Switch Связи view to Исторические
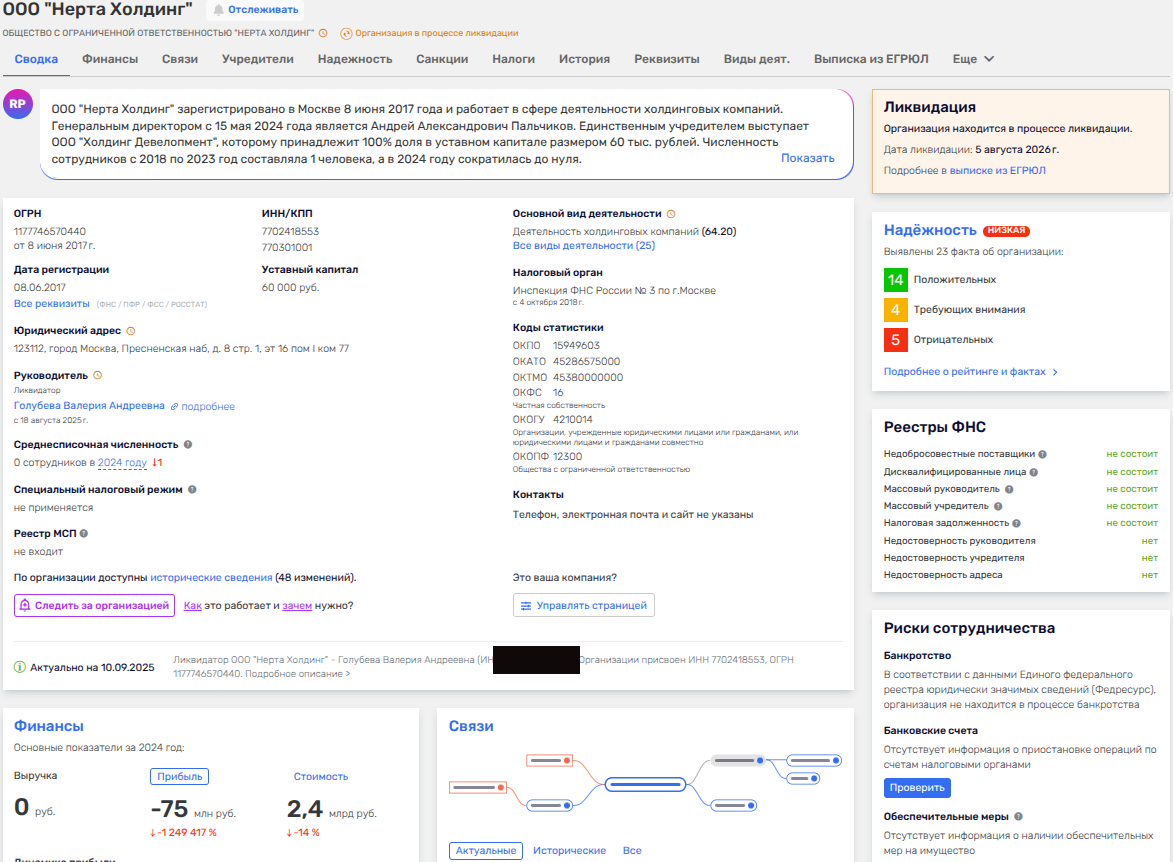1173x862 pixels. click(569, 850)
